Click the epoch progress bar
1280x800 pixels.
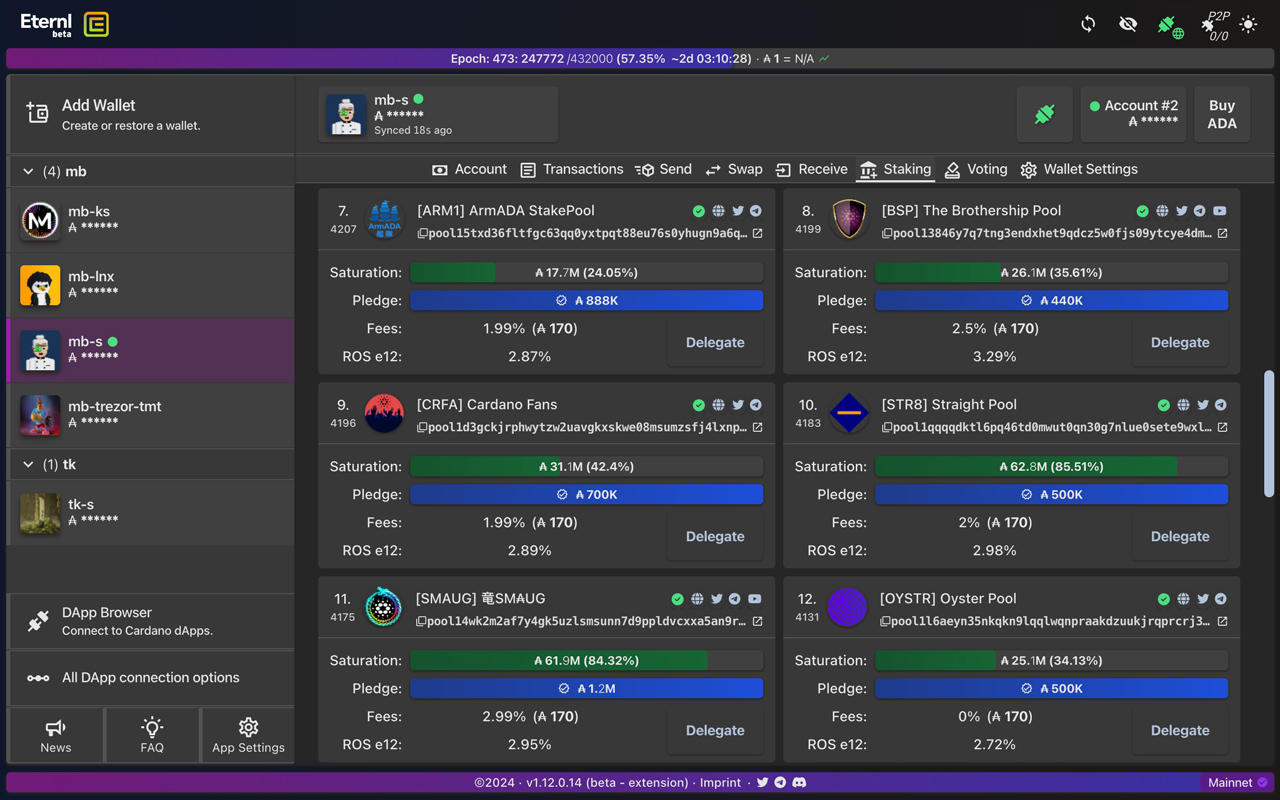640,59
